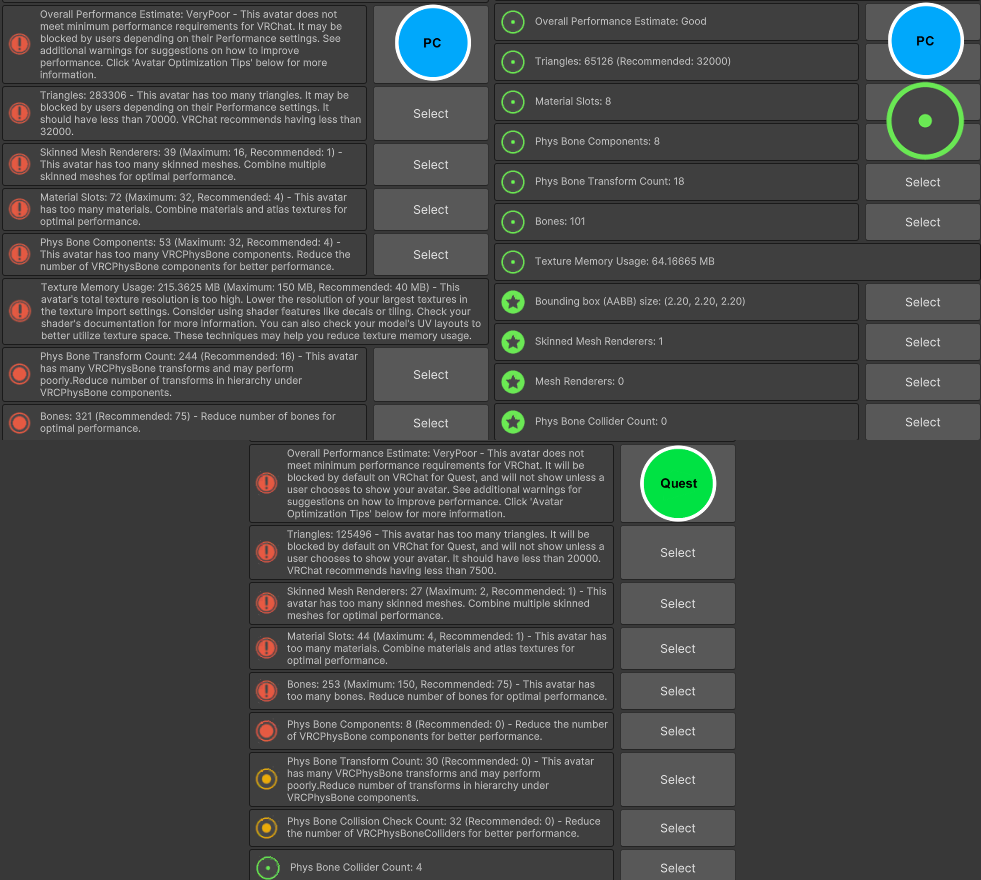Click the error icon for Phys Bone Components: 53
The width and height of the screenshot is (981, 880).
point(20,255)
